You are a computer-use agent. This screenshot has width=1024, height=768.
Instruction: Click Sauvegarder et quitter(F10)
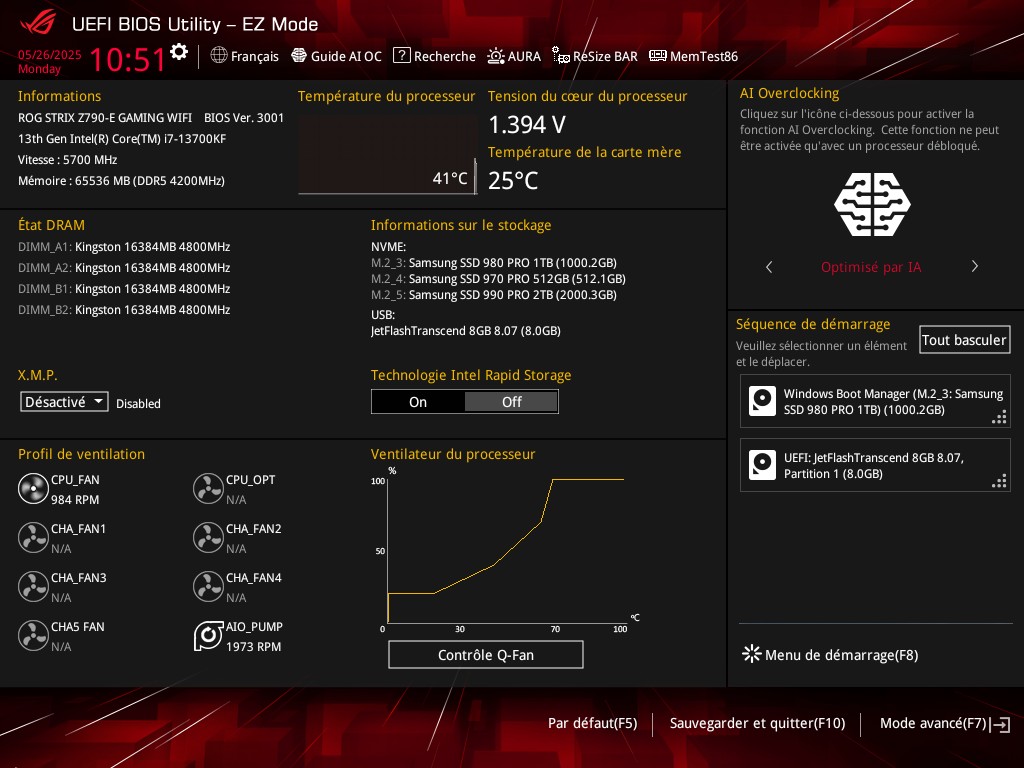click(x=758, y=724)
